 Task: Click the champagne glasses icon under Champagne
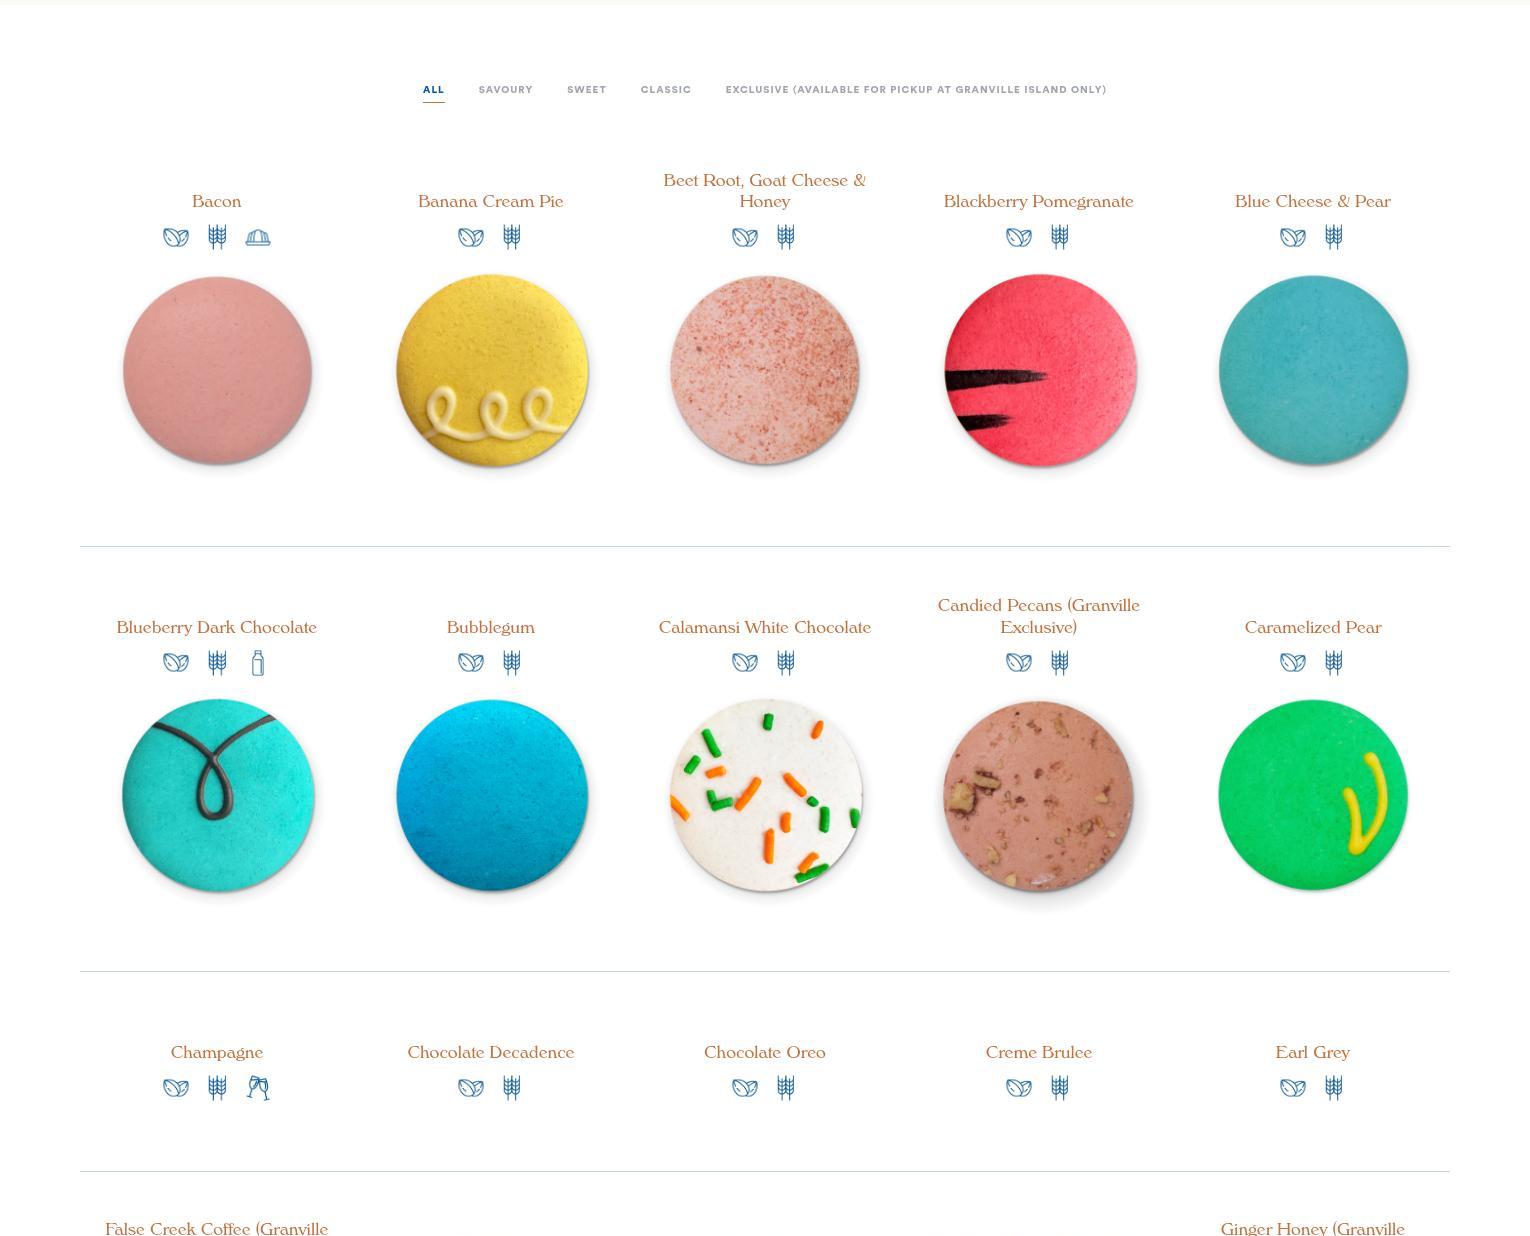pyautogui.click(x=258, y=1088)
